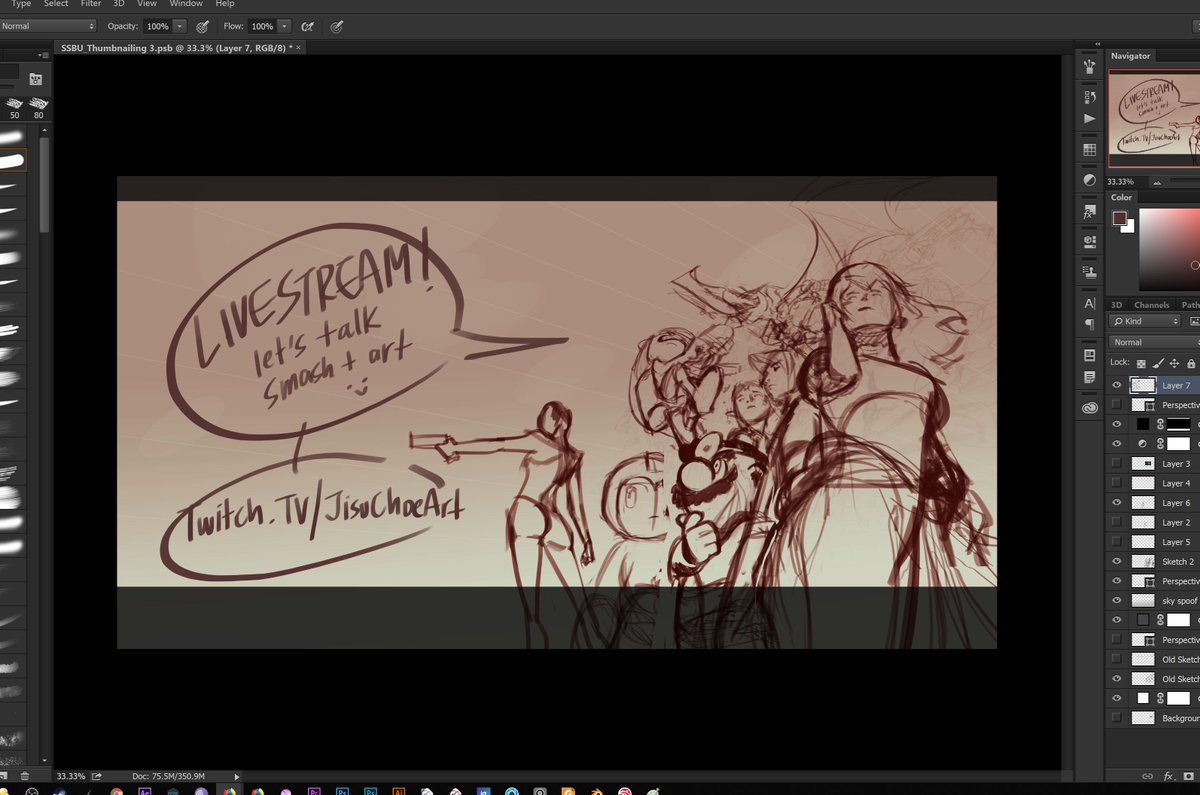Open the Styles fx panel icon

coord(1089,213)
